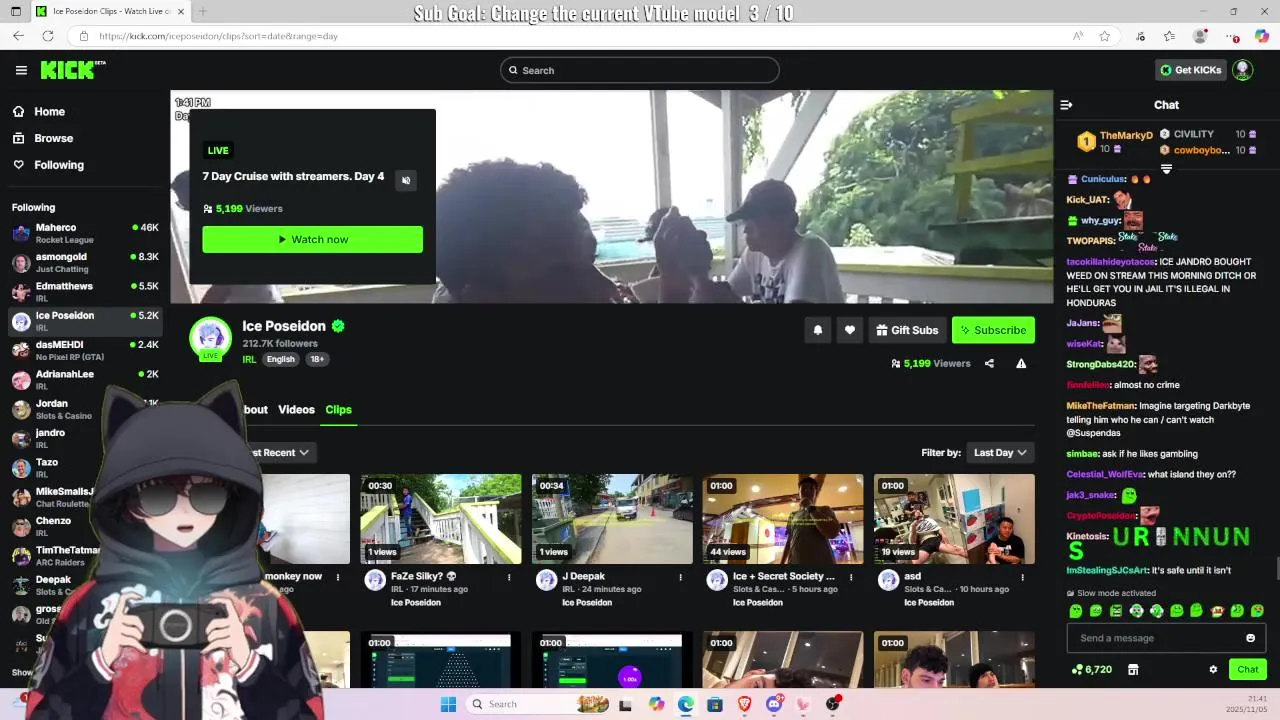Insert the monkey-face quick emote
Image resolution: width=1280 pixels, height=720 pixels.
pyautogui.click(x=1217, y=611)
